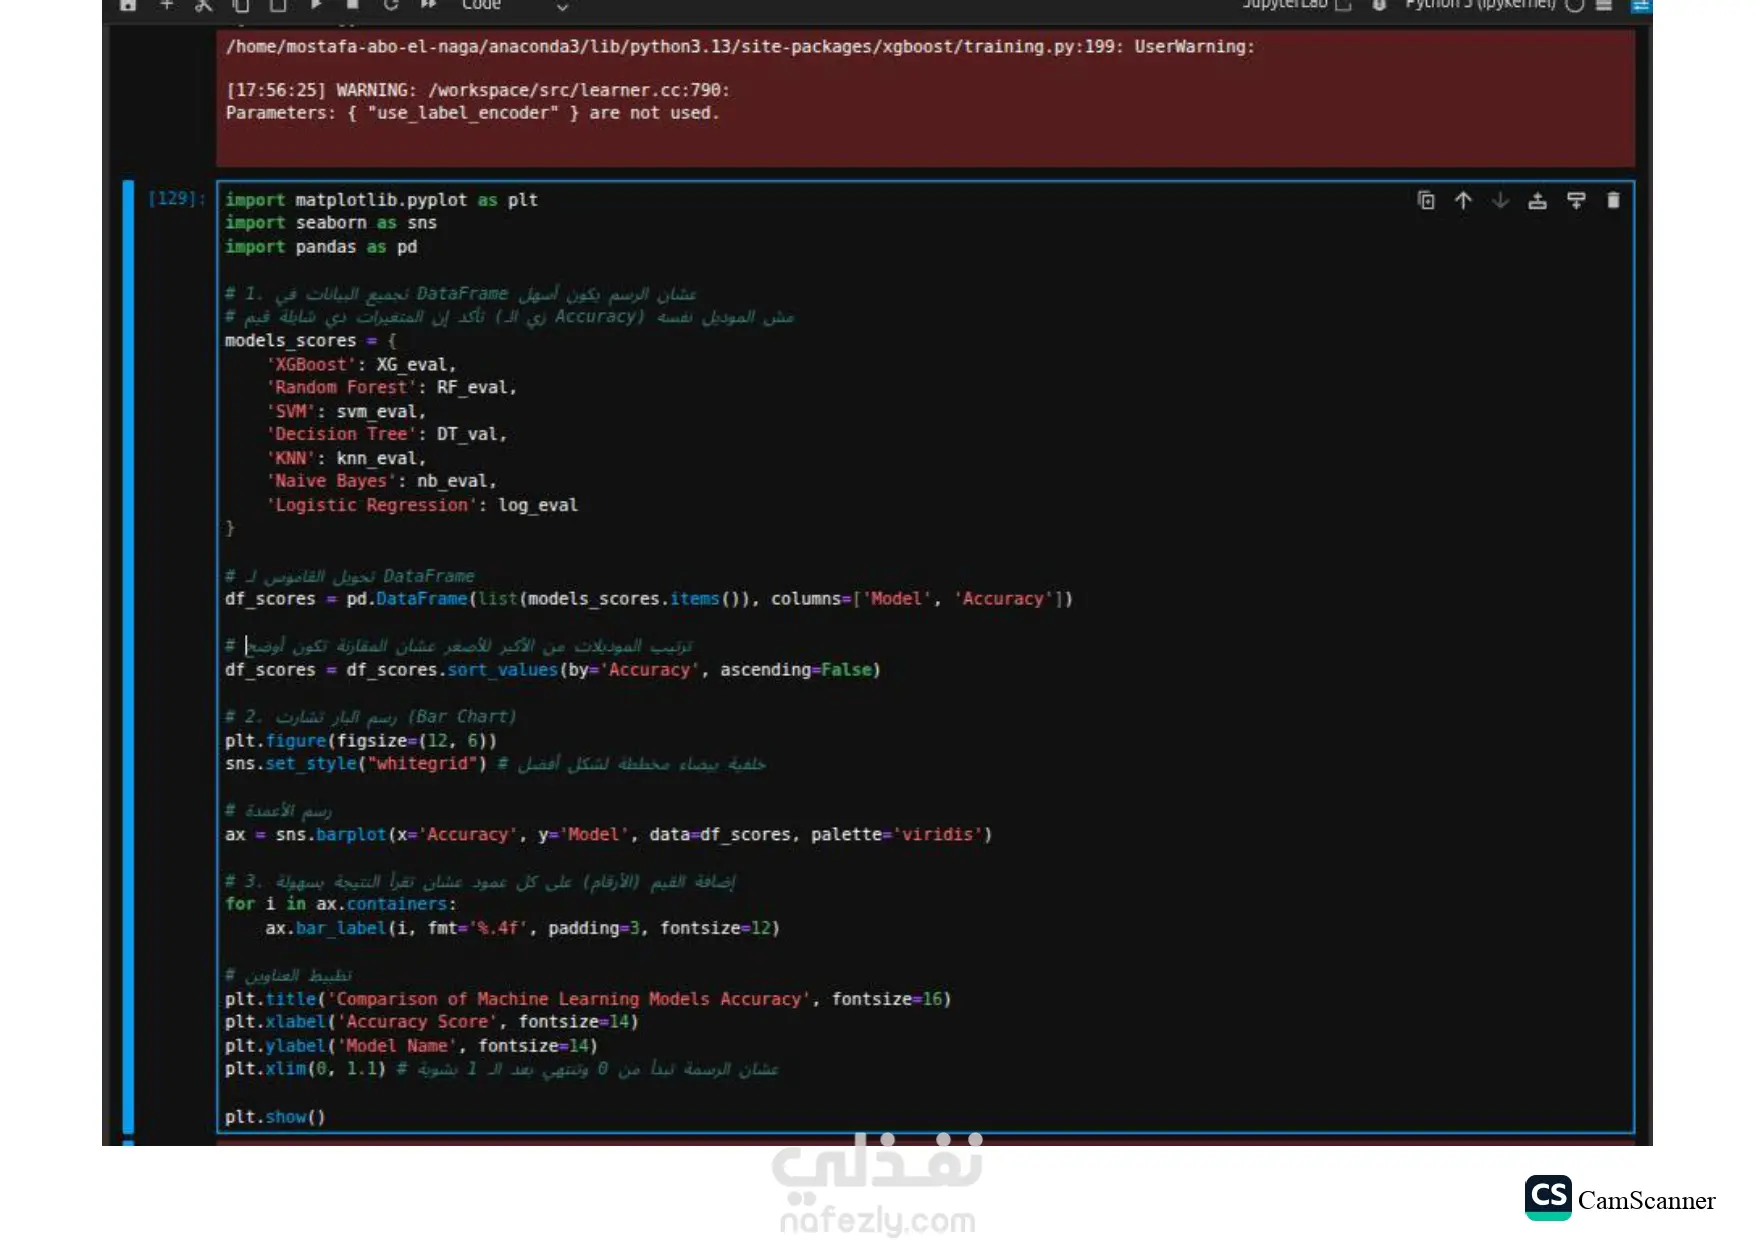Click the 'import seaborn as sns' line
This screenshot has width=1755, height=1240.
[x=331, y=223]
